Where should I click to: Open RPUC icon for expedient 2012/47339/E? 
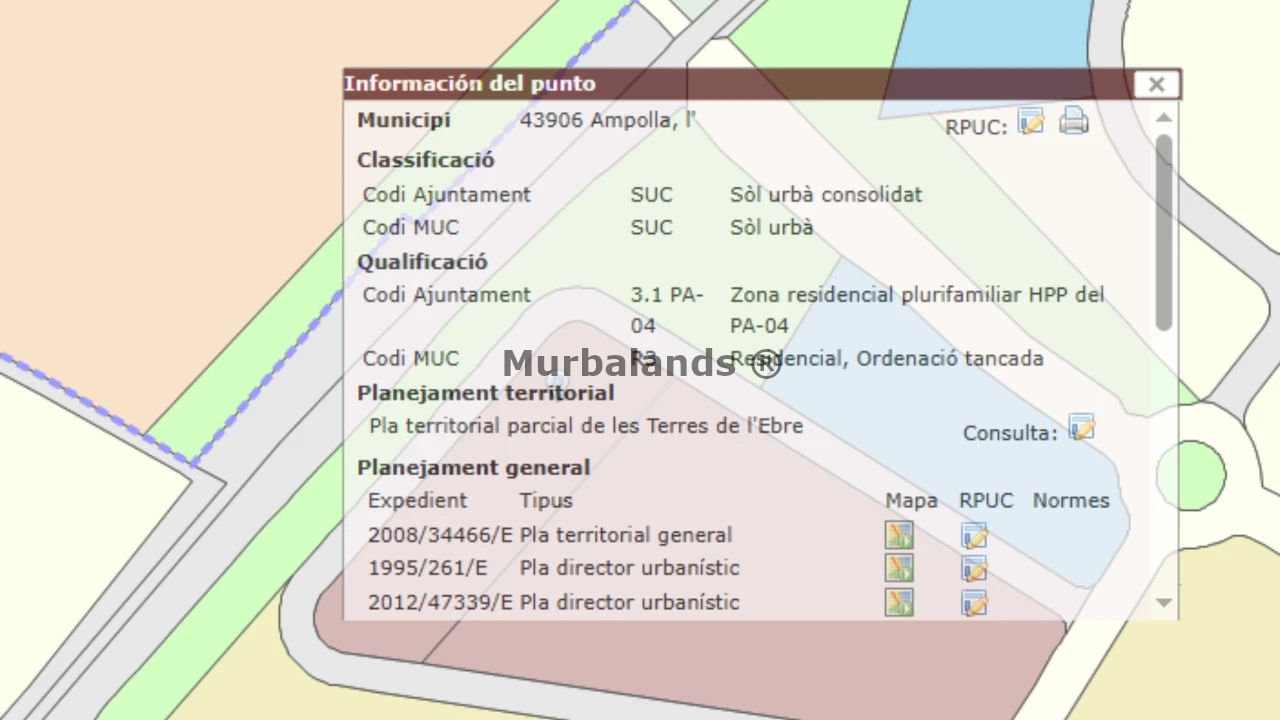tap(974, 603)
